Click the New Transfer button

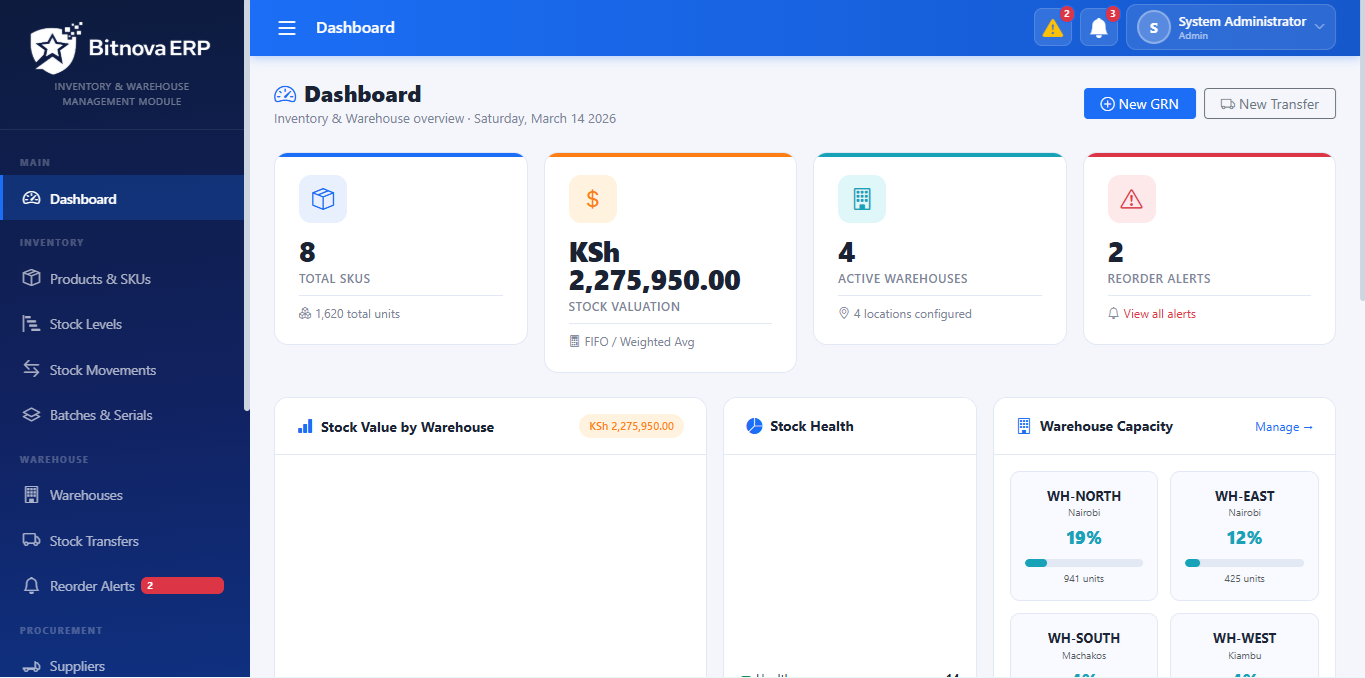(x=1270, y=104)
